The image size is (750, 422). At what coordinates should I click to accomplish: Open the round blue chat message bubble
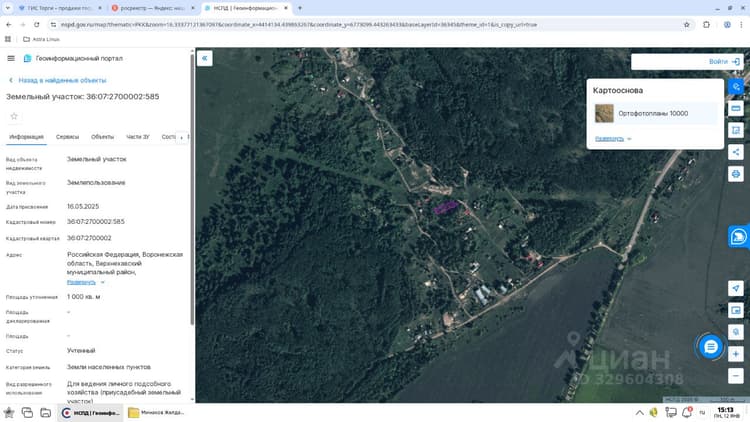pyautogui.click(x=710, y=346)
